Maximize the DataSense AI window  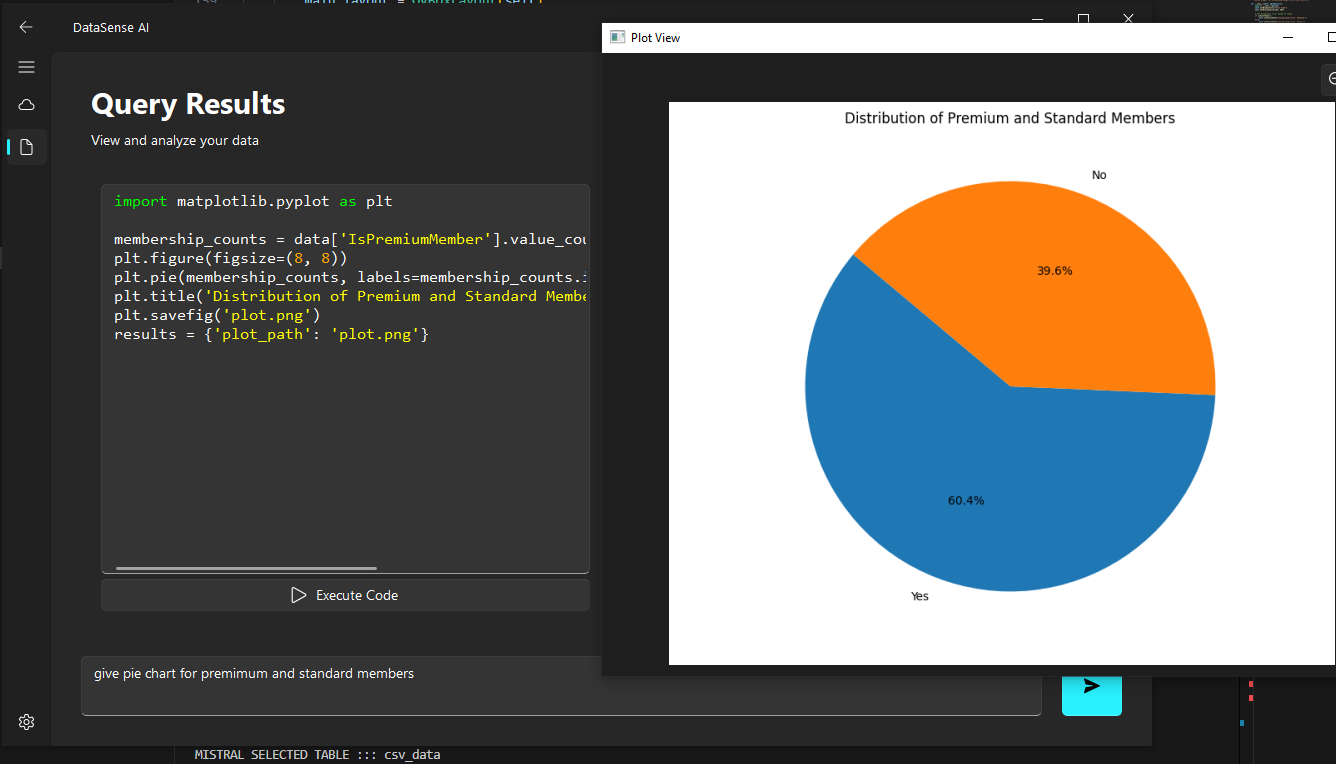click(x=1083, y=19)
